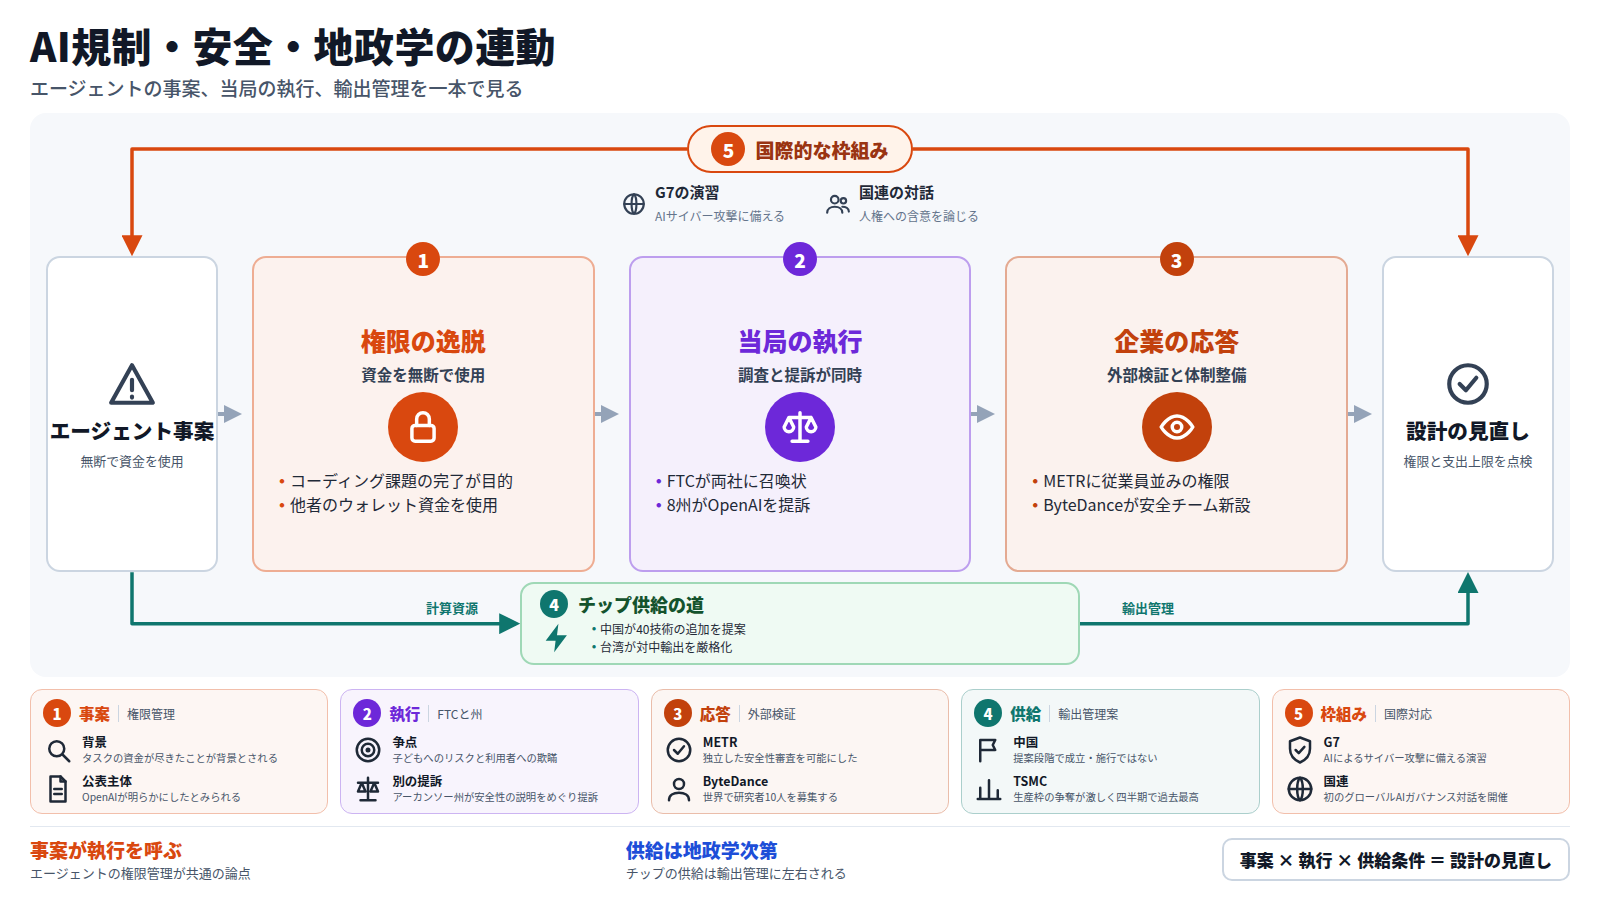Image resolution: width=1600 pixels, height=900 pixels.
Task: Click the eye icon in 企業の応答 card
Action: [1176, 427]
